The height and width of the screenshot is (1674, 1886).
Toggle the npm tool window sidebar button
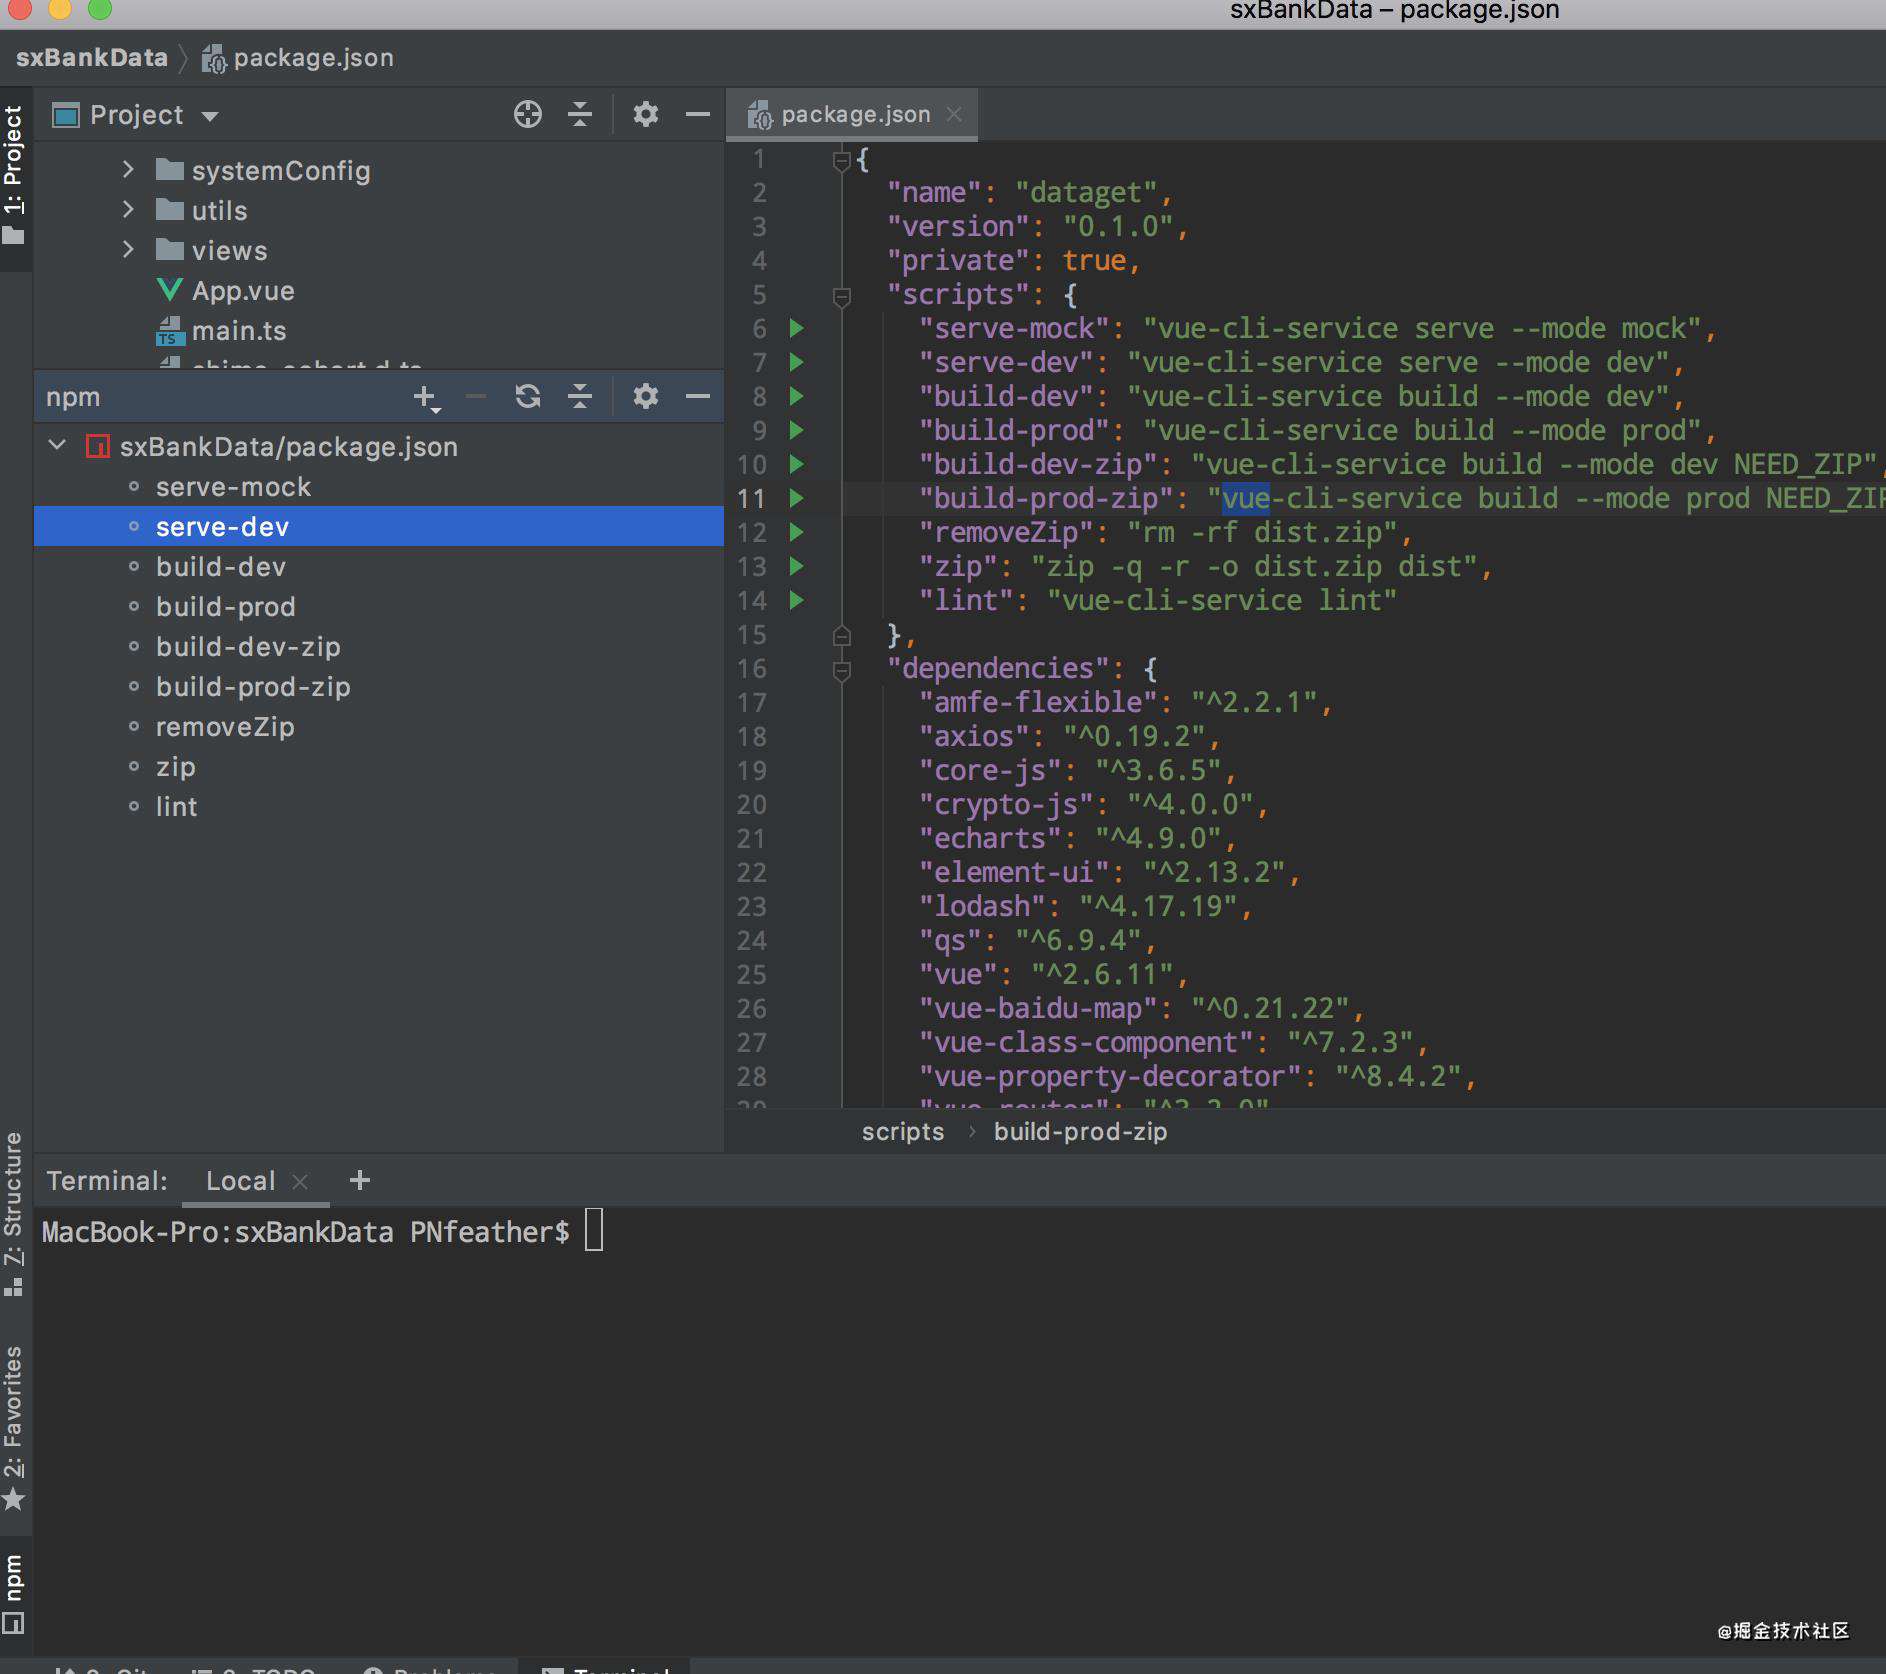[x=14, y=1593]
